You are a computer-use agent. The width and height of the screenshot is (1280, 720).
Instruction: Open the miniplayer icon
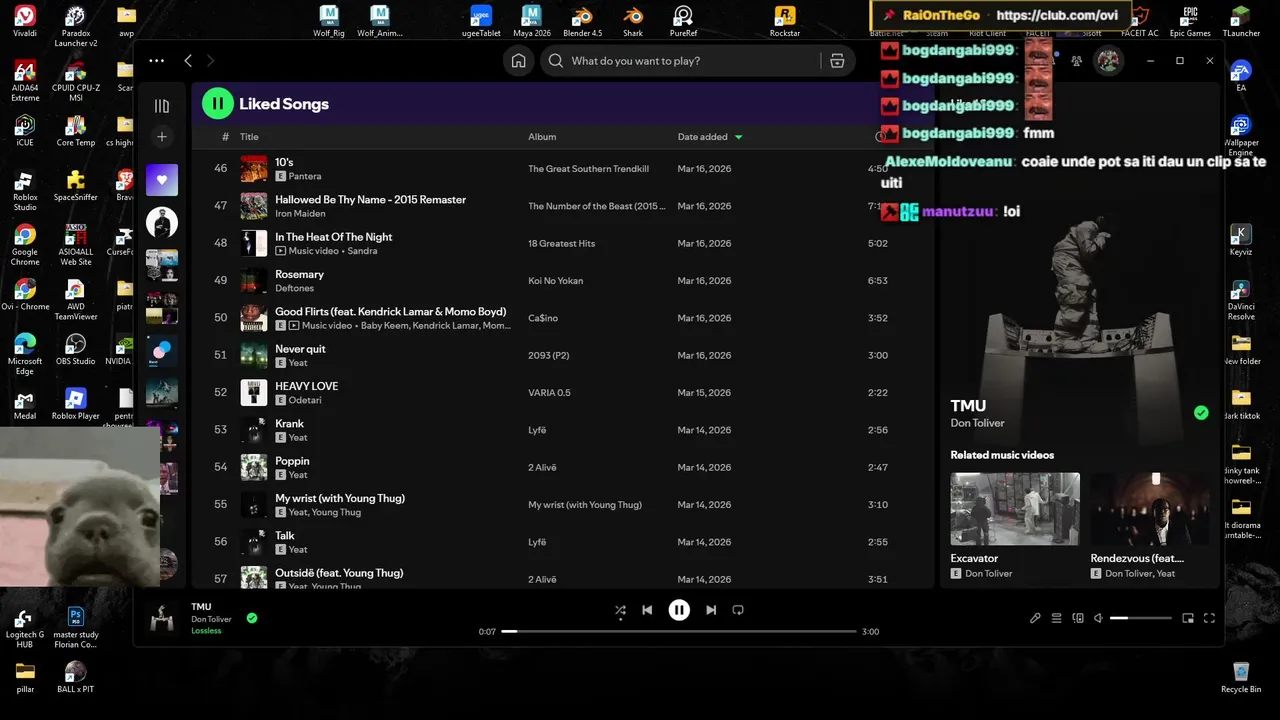coord(1188,618)
